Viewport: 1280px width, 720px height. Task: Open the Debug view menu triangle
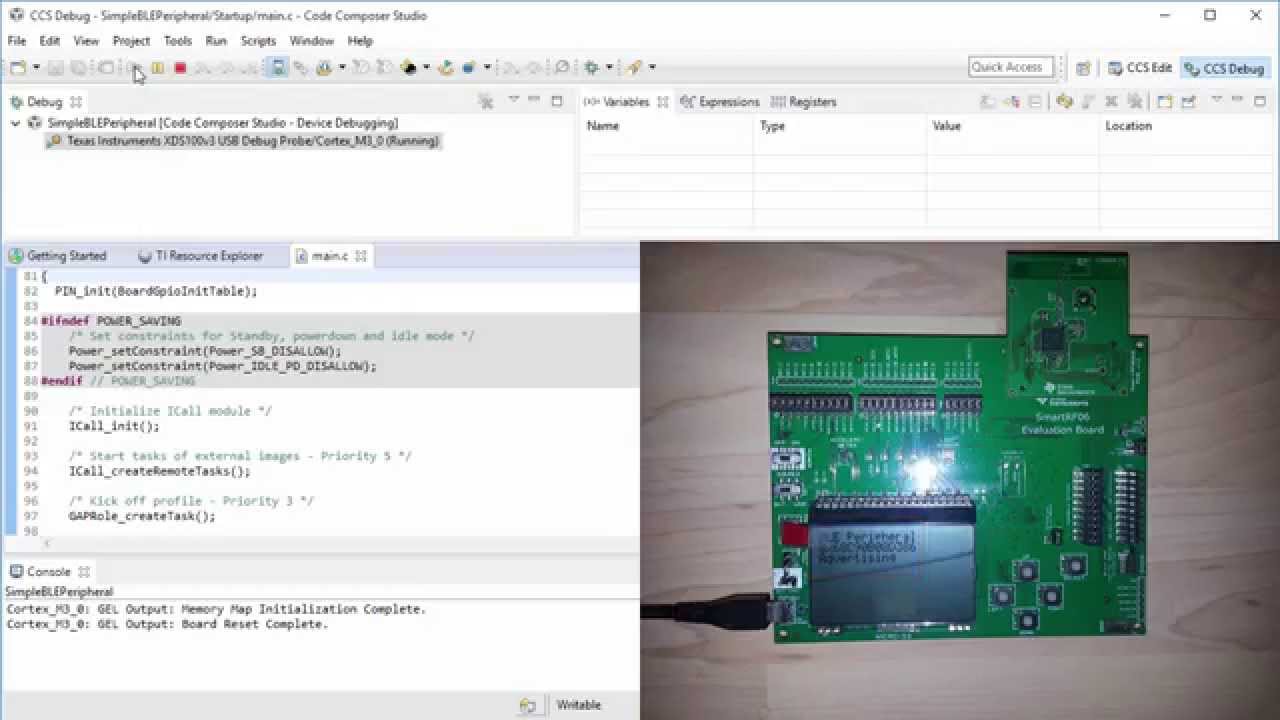pos(513,100)
